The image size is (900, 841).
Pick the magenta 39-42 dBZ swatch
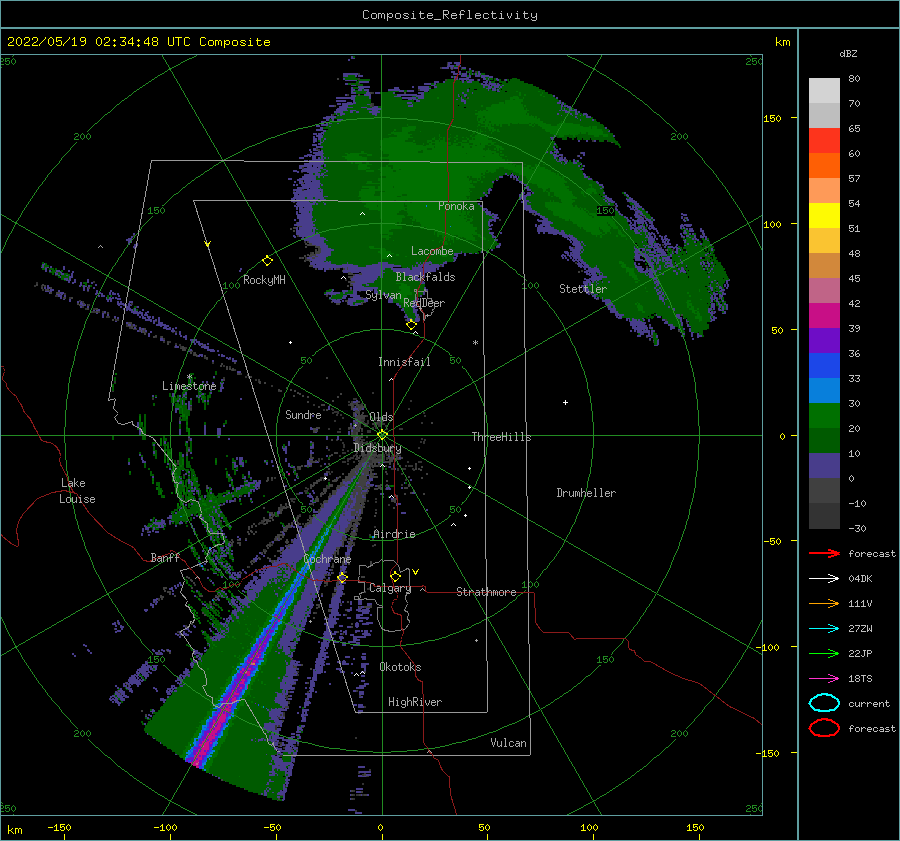824,316
